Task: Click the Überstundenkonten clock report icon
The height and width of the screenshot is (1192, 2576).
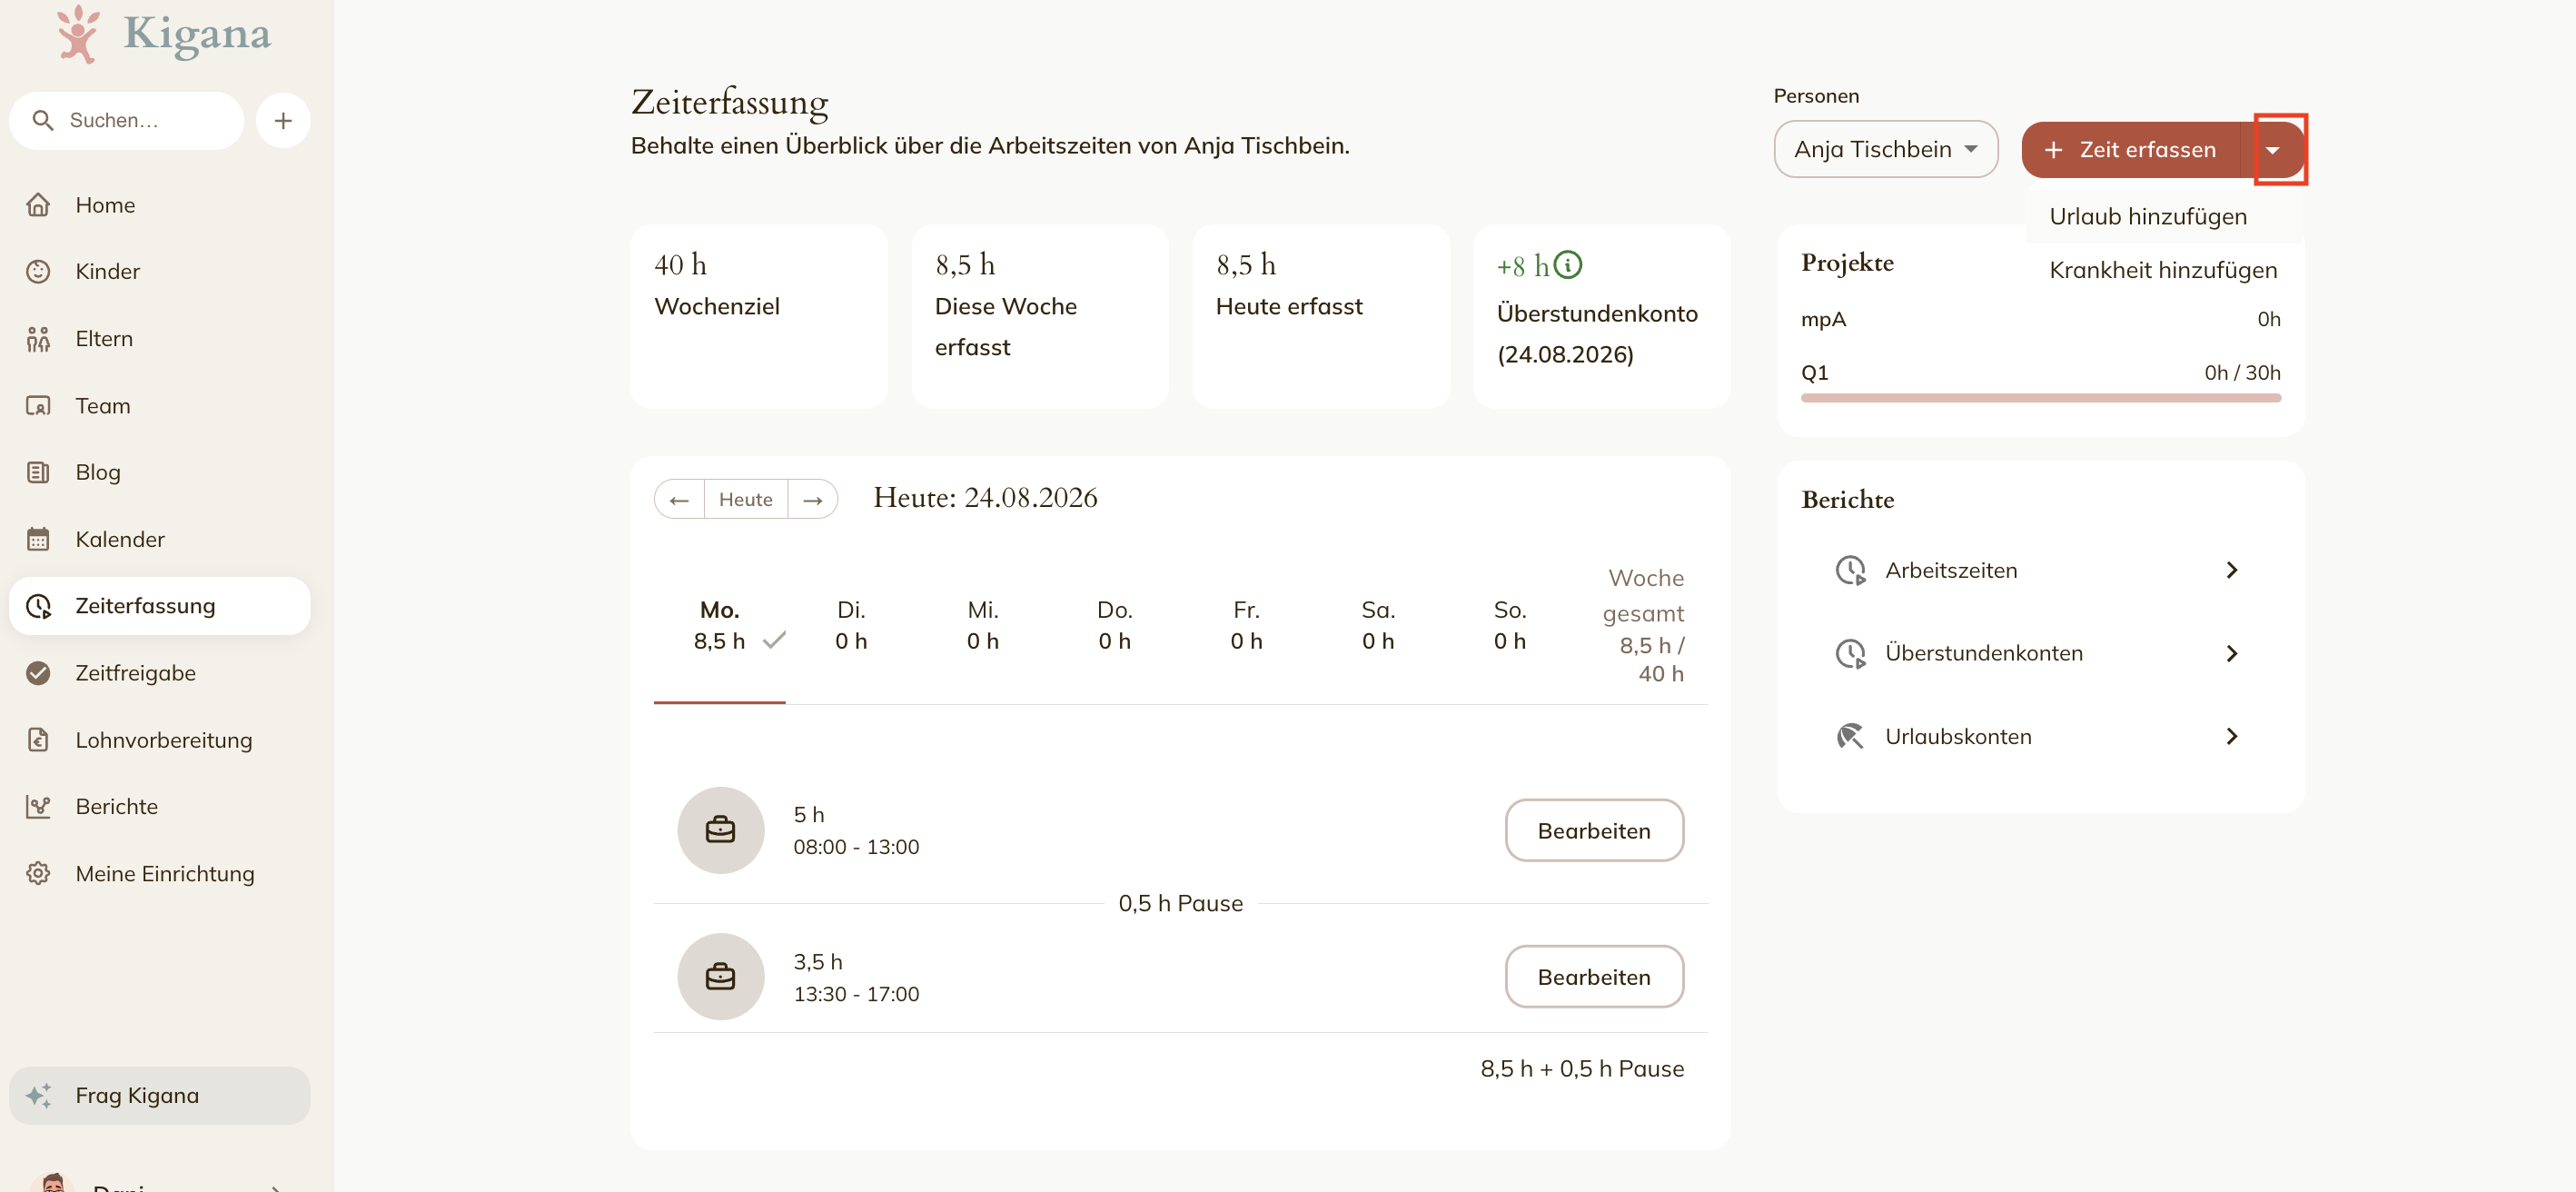Action: [x=1850, y=653]
